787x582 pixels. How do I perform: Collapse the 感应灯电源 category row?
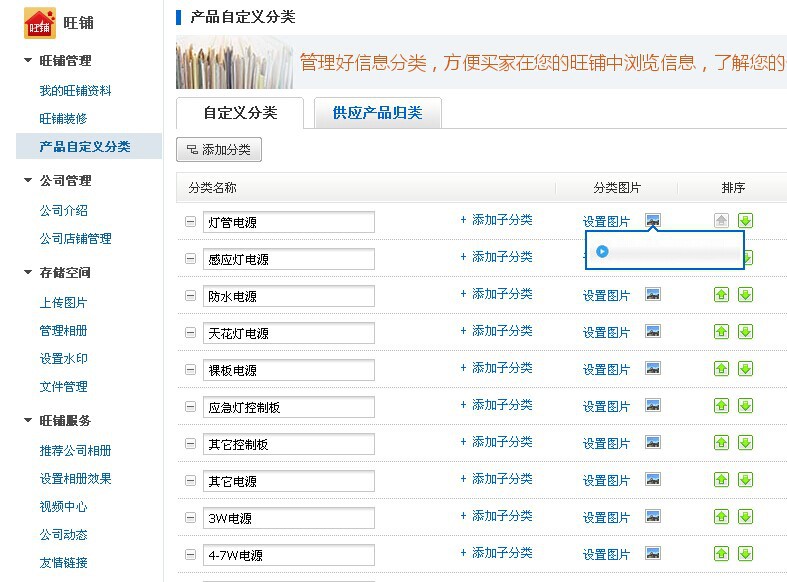[x=190, y=259]
